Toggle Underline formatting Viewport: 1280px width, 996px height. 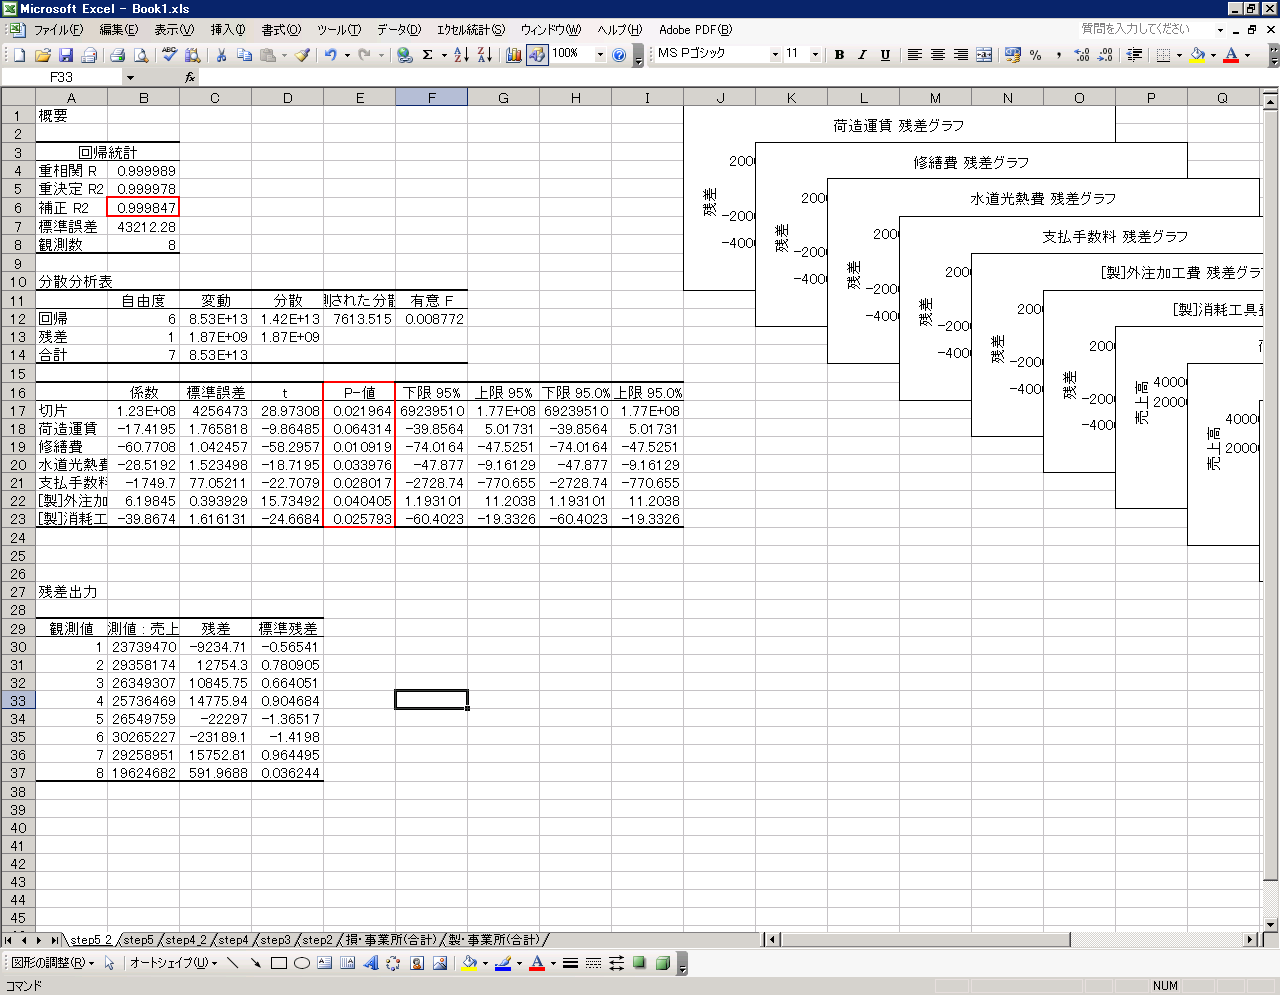[x=885, y=55]
